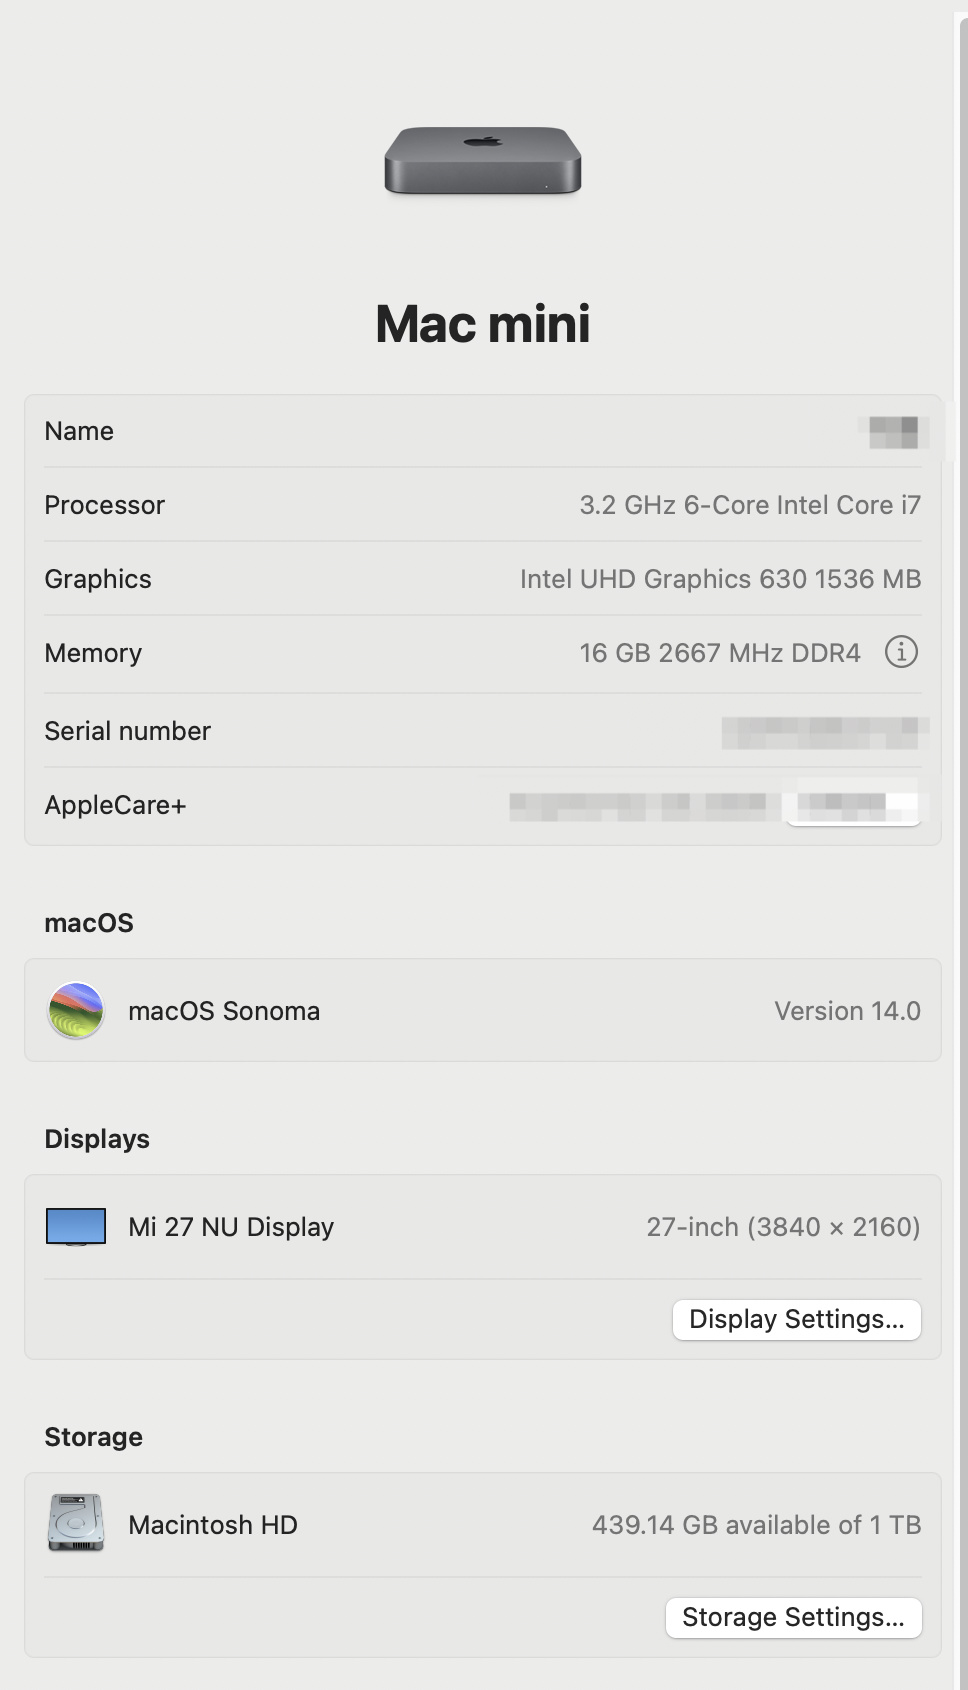The height and width of the screenshot is (1690, 968).
Task: Click the Macintosh HD label
Action: [213, 1525]
